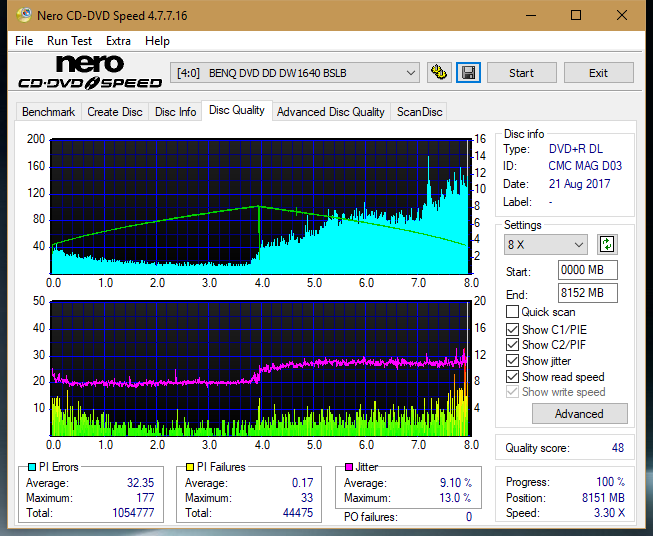
Task: Click the grayed Show write speed checkbox
Action: 512,392
